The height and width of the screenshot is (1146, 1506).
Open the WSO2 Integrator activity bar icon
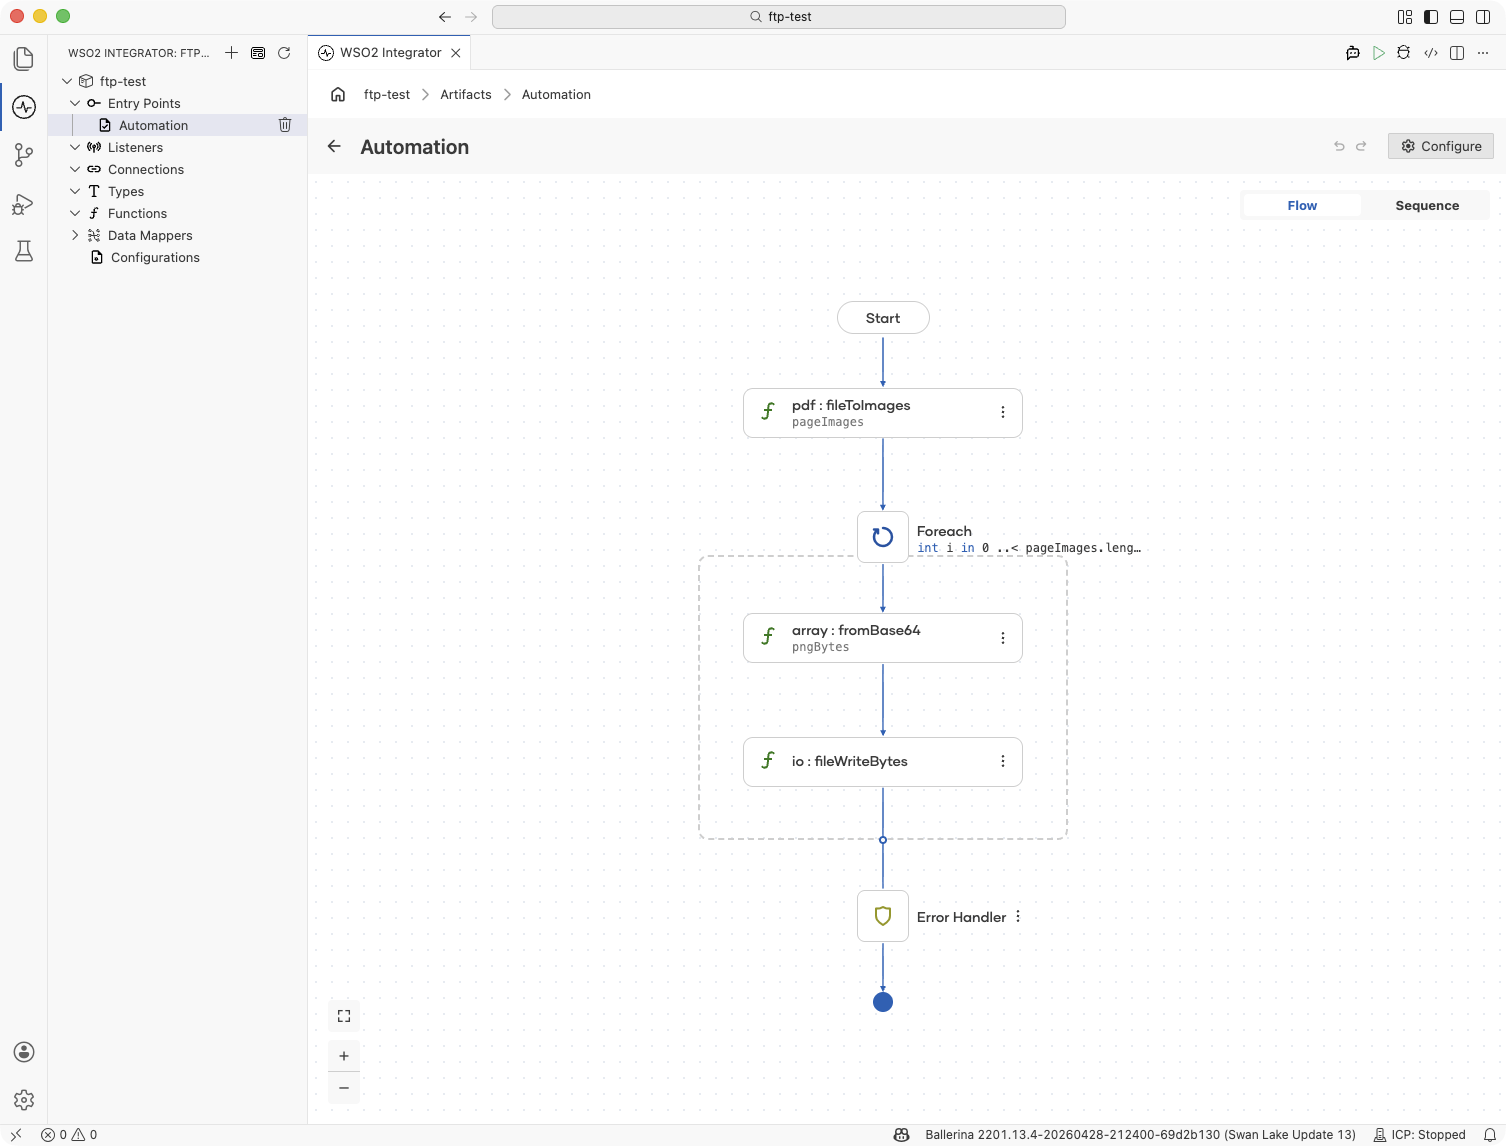24,107
